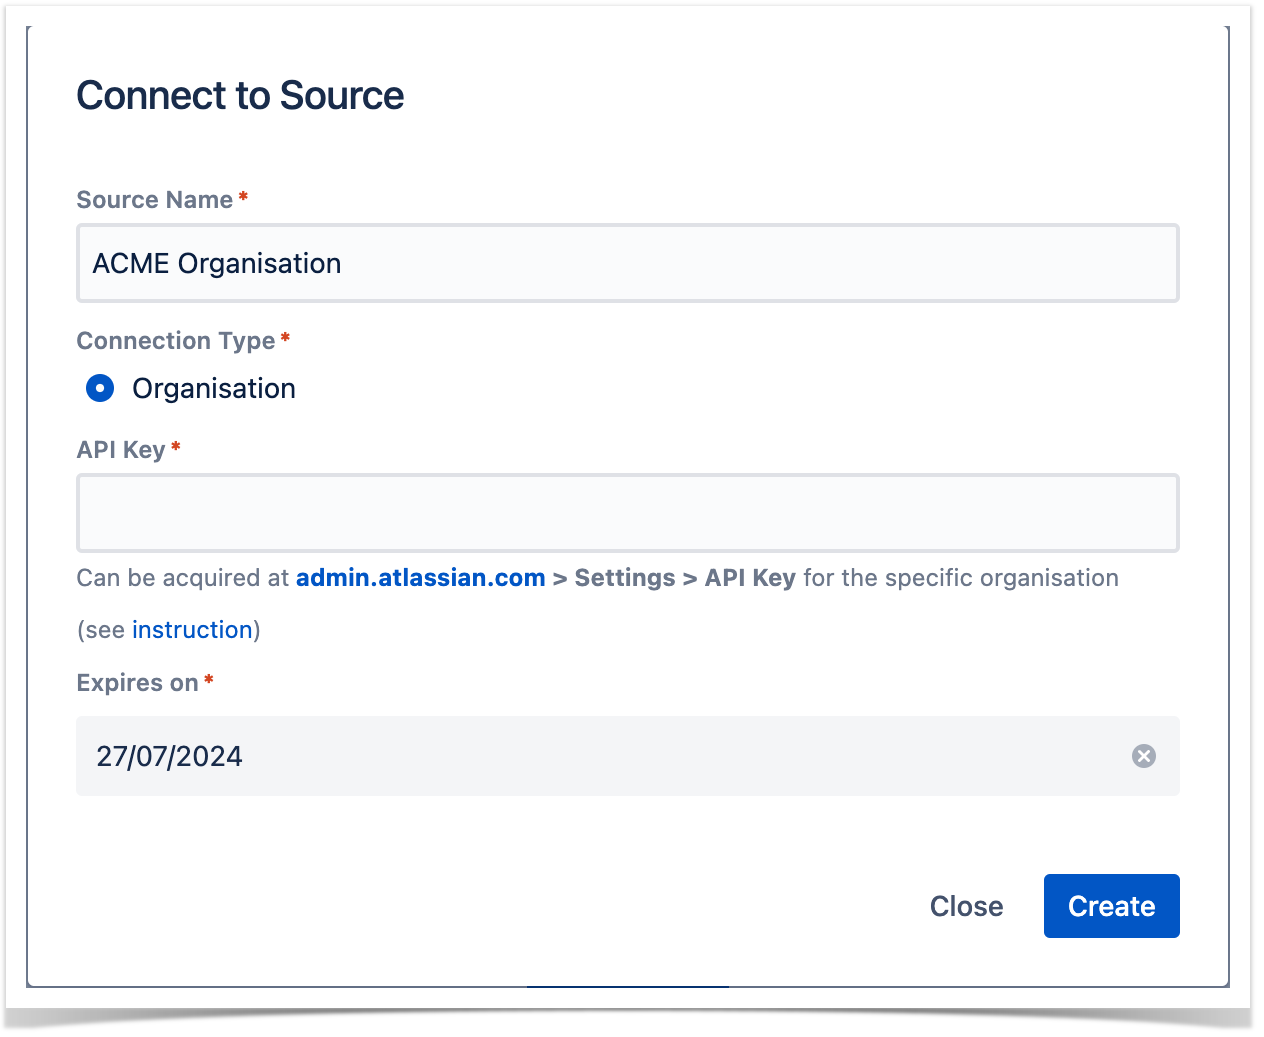The width and height of the screenshot is (1264, 1037).
Task: Click the API Key field label
Action: coord(120,450)
